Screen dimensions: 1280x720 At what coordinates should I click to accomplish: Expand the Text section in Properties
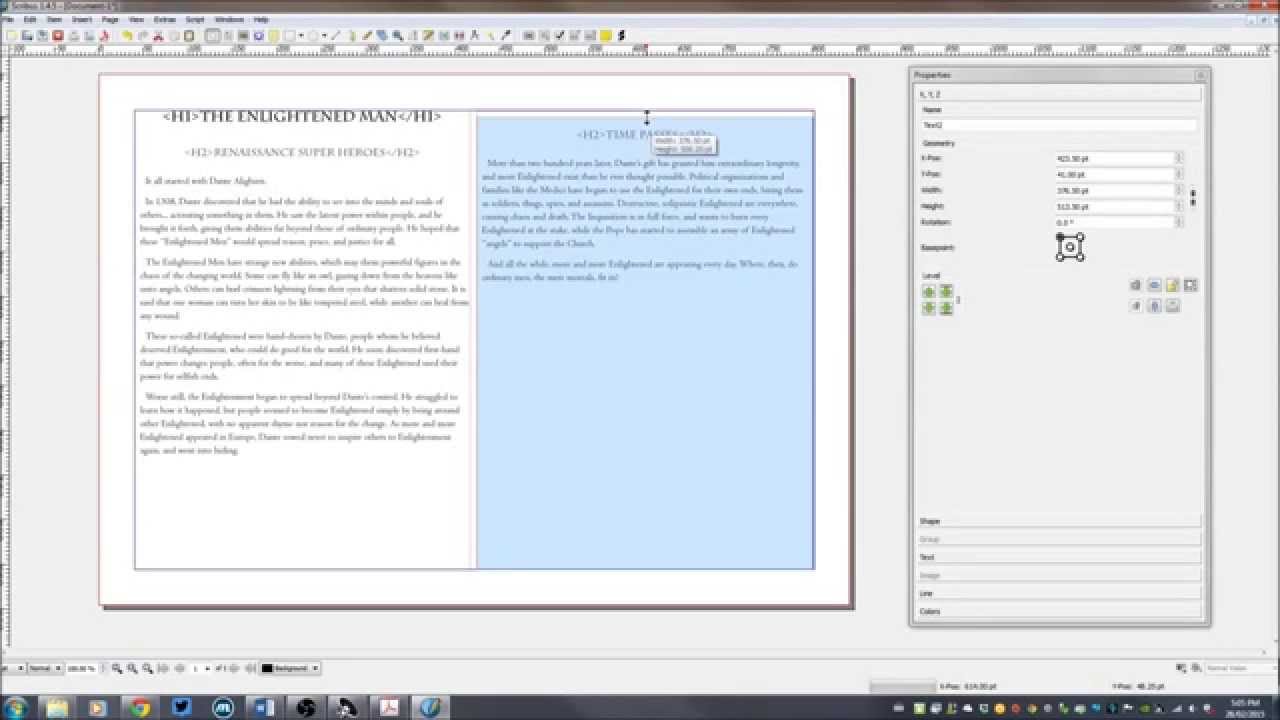1059,557
